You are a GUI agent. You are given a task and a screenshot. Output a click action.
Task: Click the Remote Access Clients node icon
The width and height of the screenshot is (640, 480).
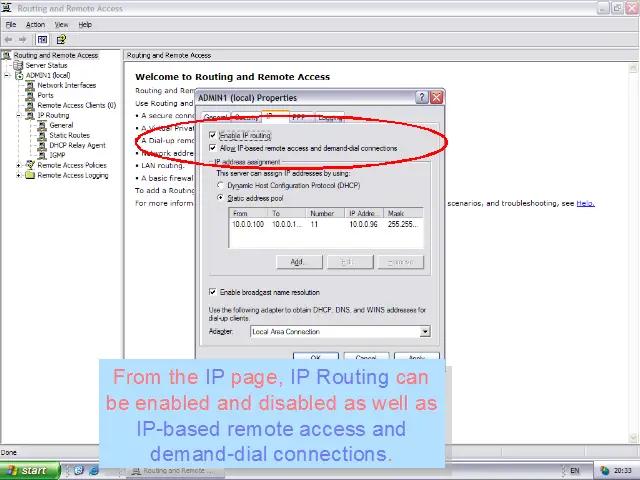[30, 105]
